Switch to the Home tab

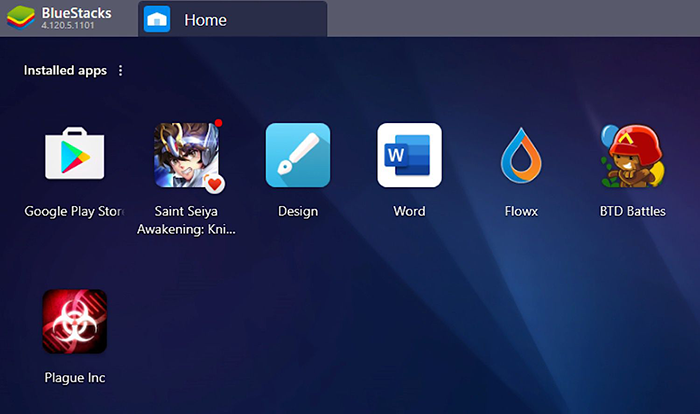point(232,20)
